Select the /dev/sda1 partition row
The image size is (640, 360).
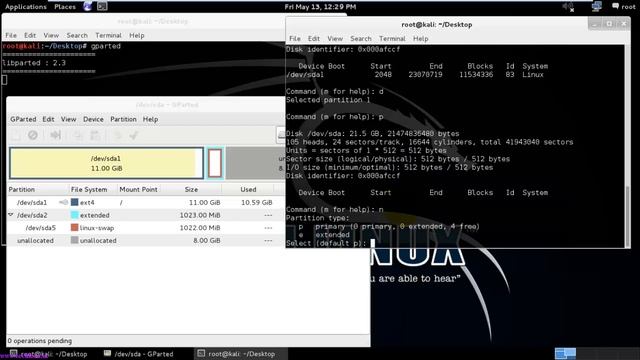pos(146,202)
